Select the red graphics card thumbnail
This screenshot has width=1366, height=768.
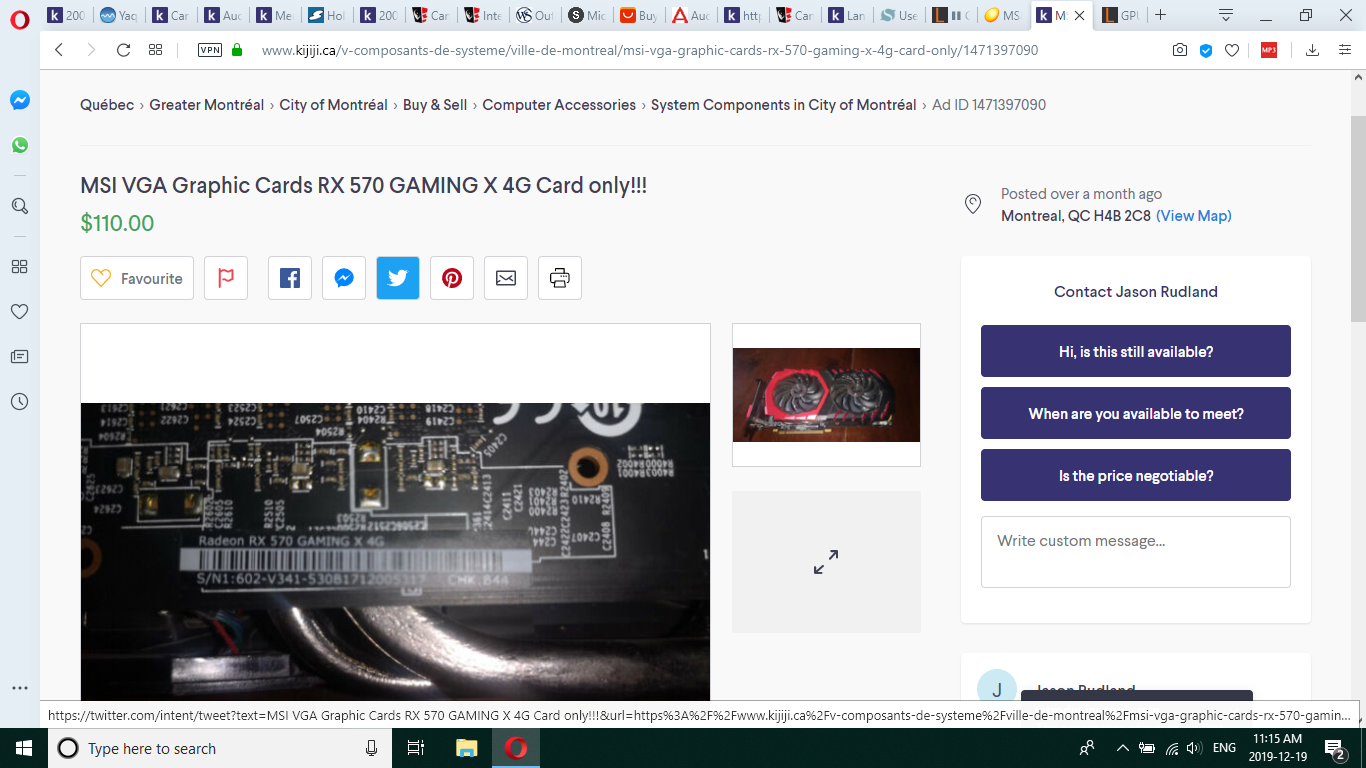(826, 395)
